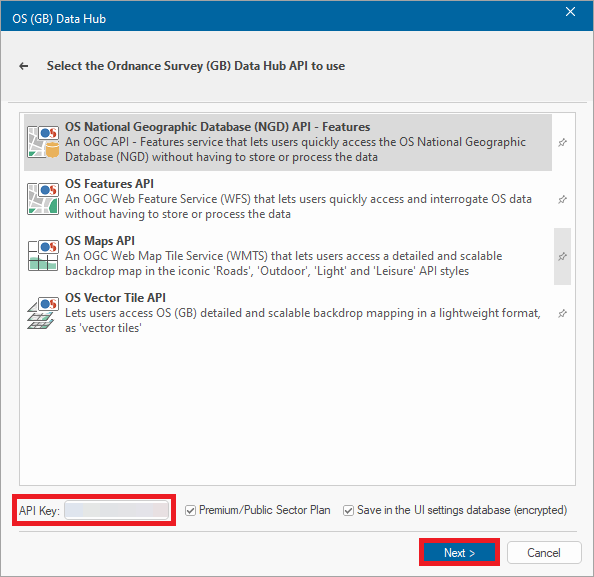Screen dimensions: 594x577
Task: Click the Cancel button
Action: (x=544, y=552)
